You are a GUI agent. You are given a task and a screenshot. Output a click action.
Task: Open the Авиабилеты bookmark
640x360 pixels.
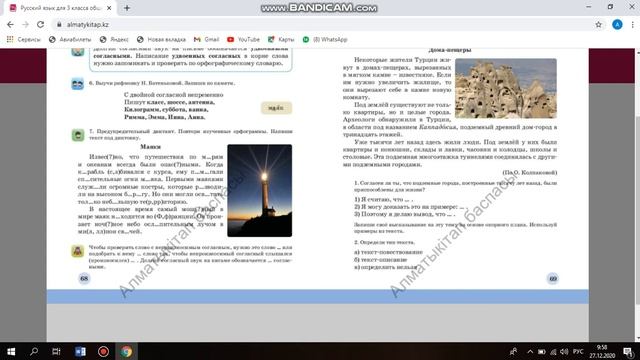coord(70,40)
